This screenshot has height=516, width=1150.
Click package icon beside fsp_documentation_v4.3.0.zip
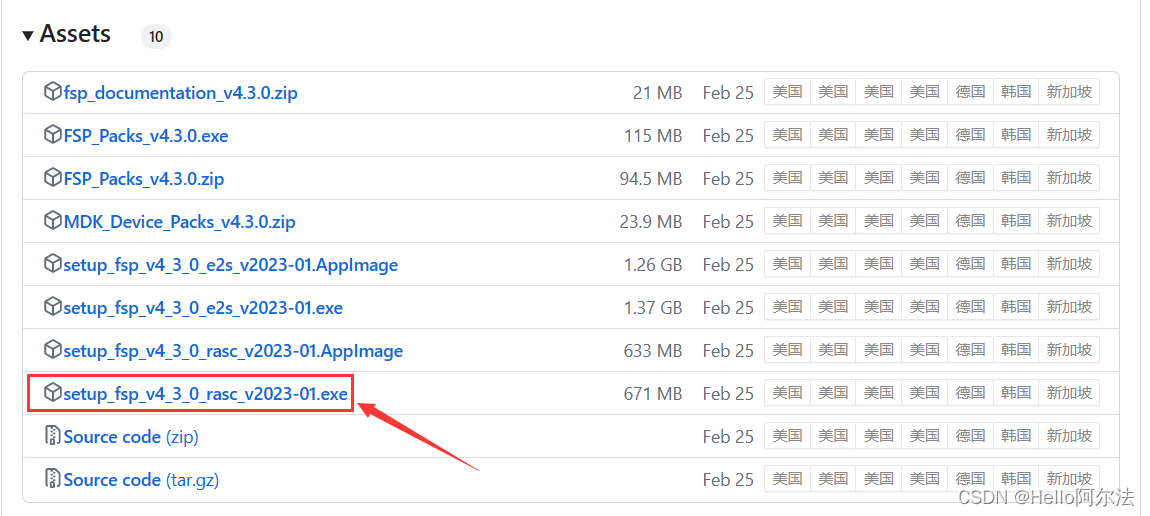(53, 92)
